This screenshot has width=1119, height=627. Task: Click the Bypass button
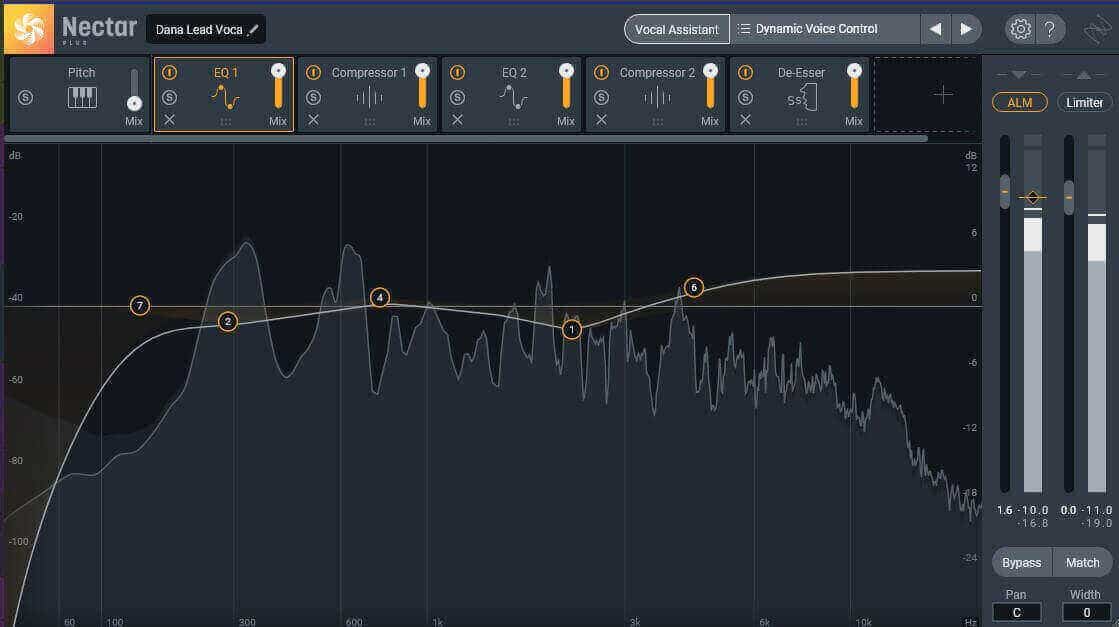1022,563
